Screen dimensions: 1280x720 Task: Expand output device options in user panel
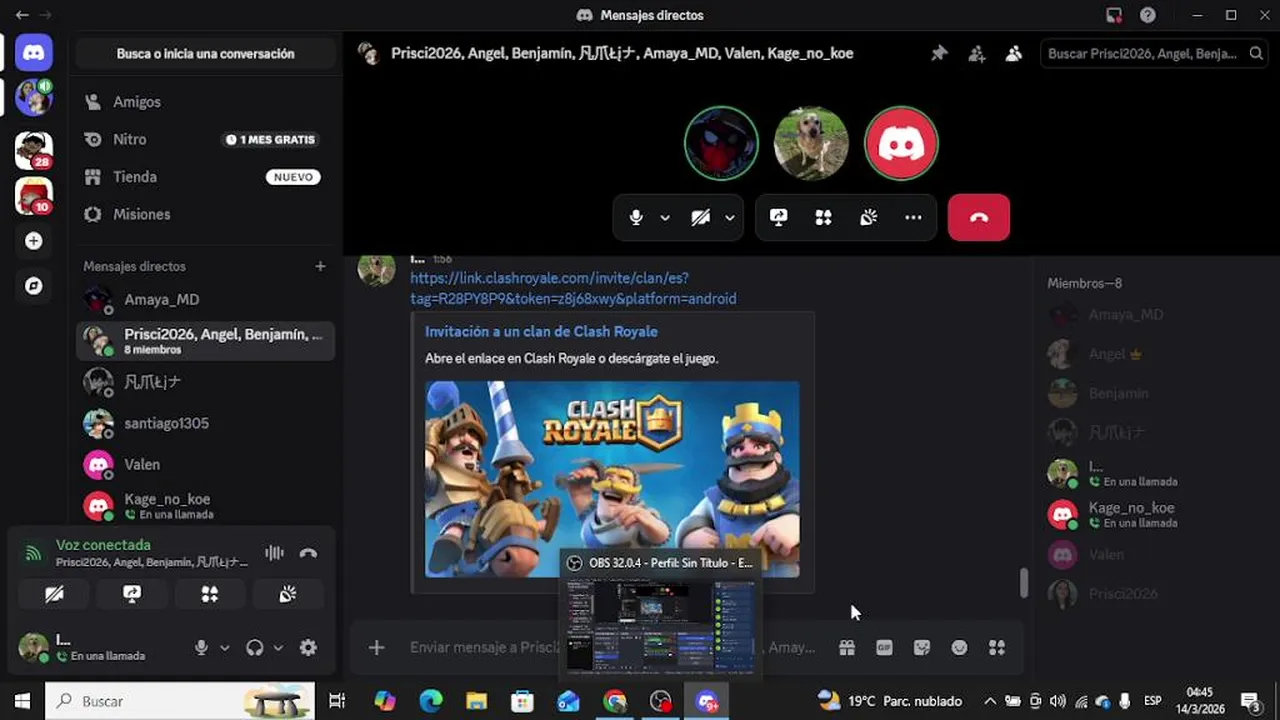(279, 648)
